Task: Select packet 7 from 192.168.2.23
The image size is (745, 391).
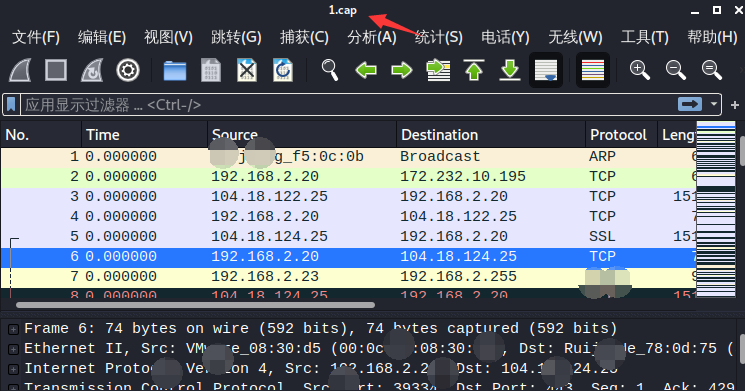Action: coord(348,277)
